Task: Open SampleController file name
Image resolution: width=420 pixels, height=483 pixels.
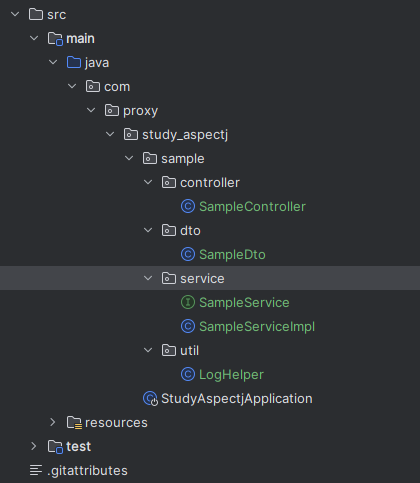Action: 252,207
